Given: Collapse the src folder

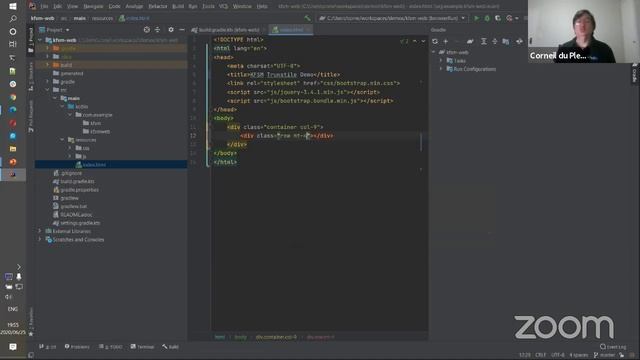Looking at the screenshot, I should tap(47, 90).
